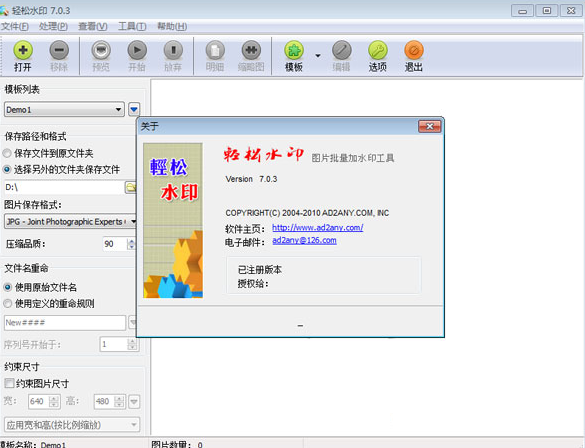This screenshot has height=448, width=585.
Task: Click the compression quality spinner arrows
Action: tap(131, 244)
